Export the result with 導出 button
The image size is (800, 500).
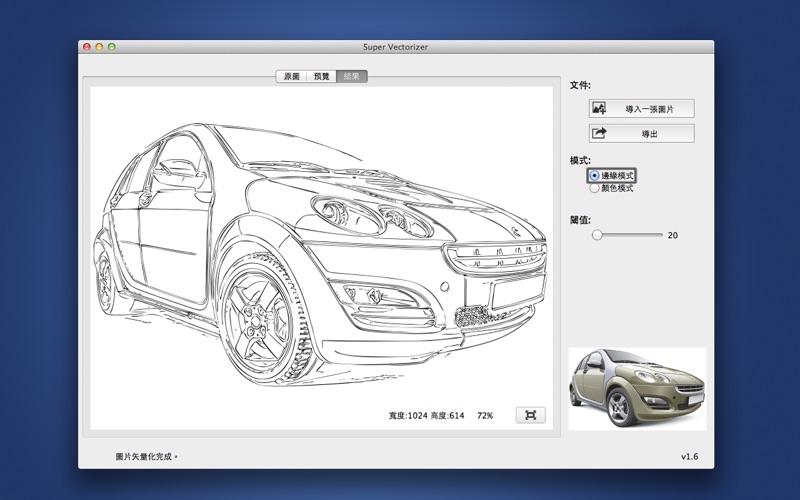(x=641, y=133)
